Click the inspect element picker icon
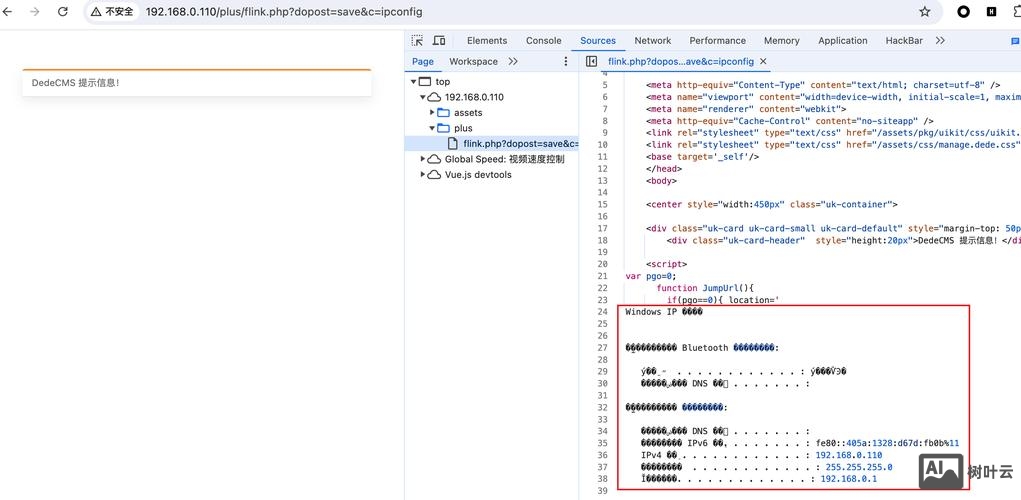 point(417,41)
